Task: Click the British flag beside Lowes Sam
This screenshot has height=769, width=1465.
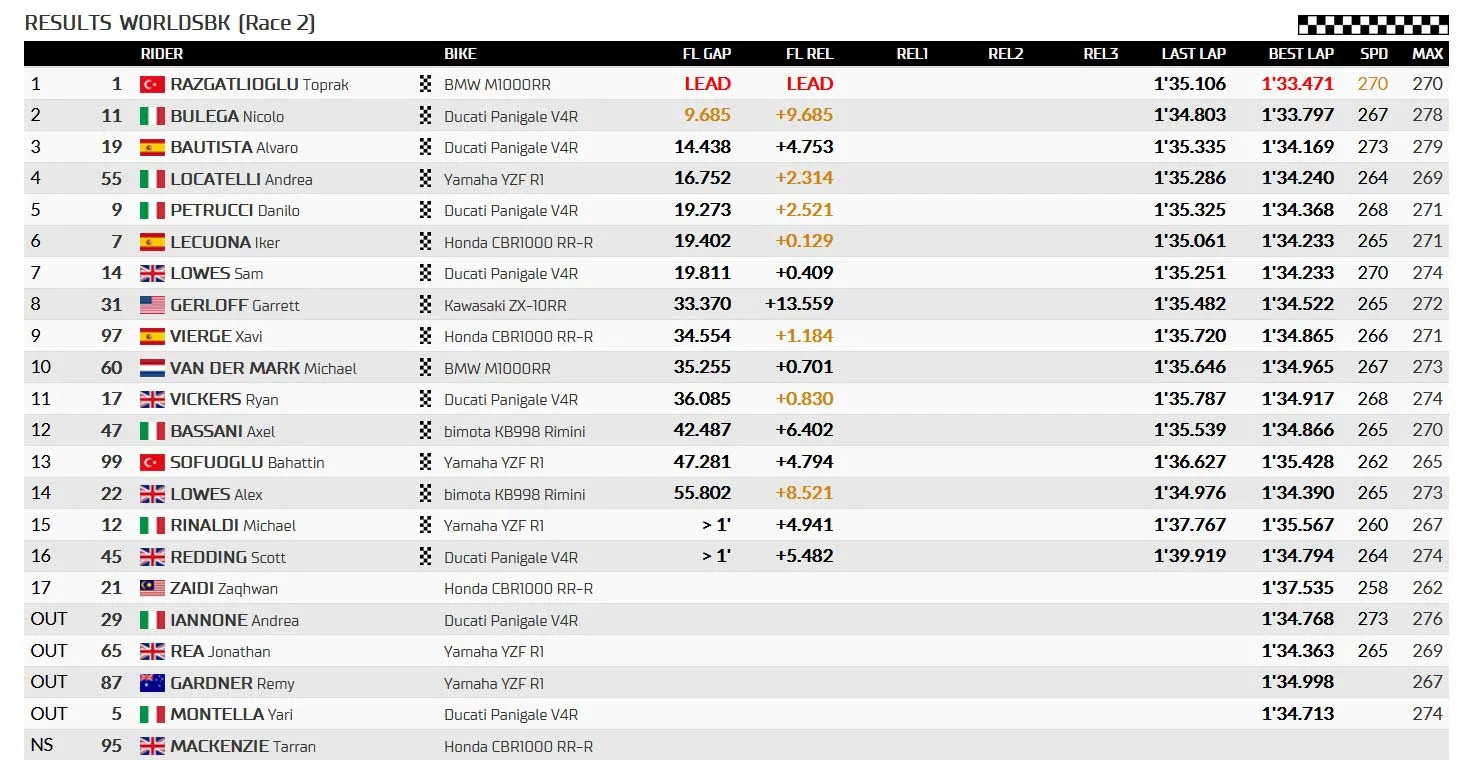Action: (152, 274)
